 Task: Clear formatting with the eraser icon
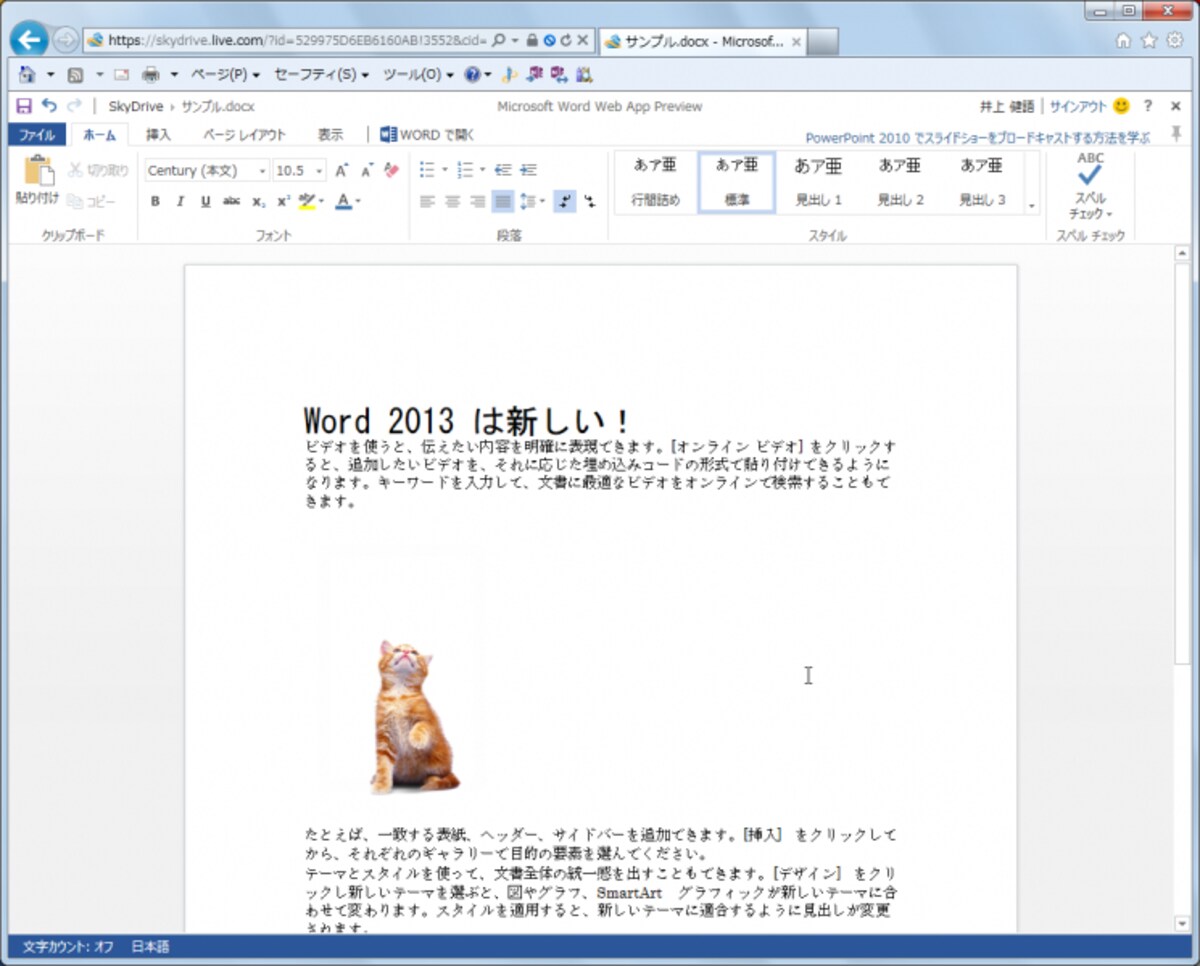click(391, 171)
